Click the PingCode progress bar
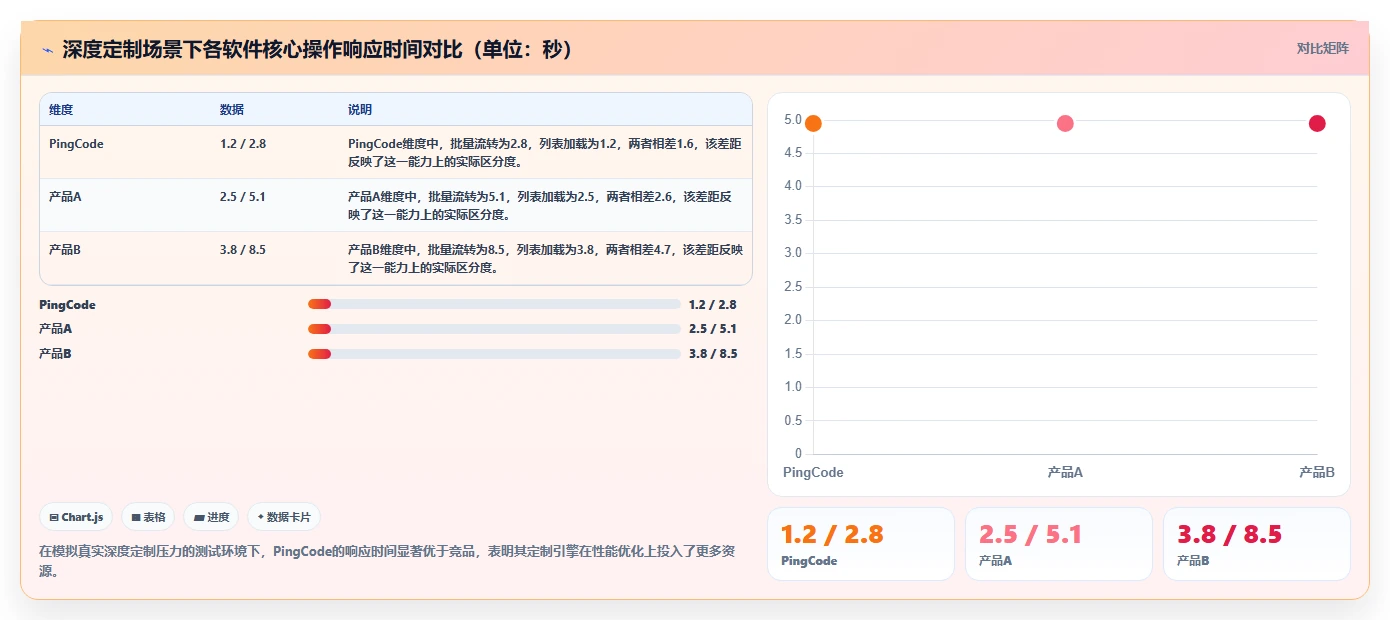This screenshot has height=620, width=1390. pyautogui.click(x=494, y=304)
